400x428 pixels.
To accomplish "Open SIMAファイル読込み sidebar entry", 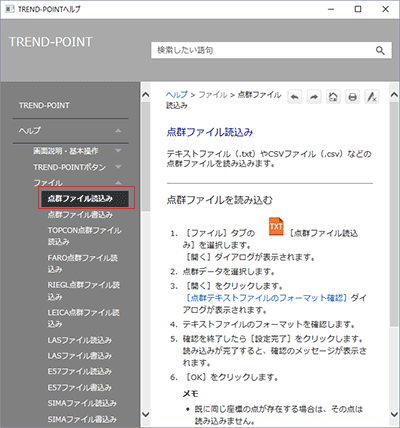I will pyautogui.click(x=82, y=403).
